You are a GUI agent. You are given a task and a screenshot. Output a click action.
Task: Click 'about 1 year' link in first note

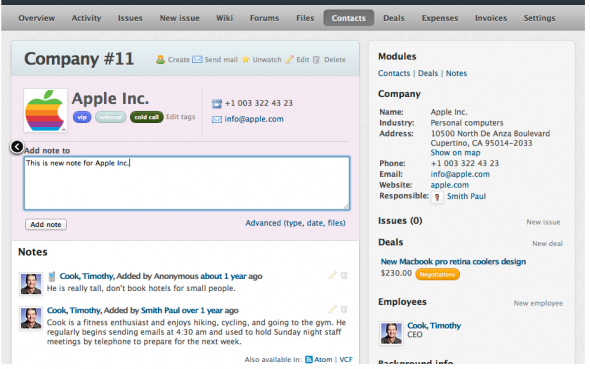tap(224, 276)
